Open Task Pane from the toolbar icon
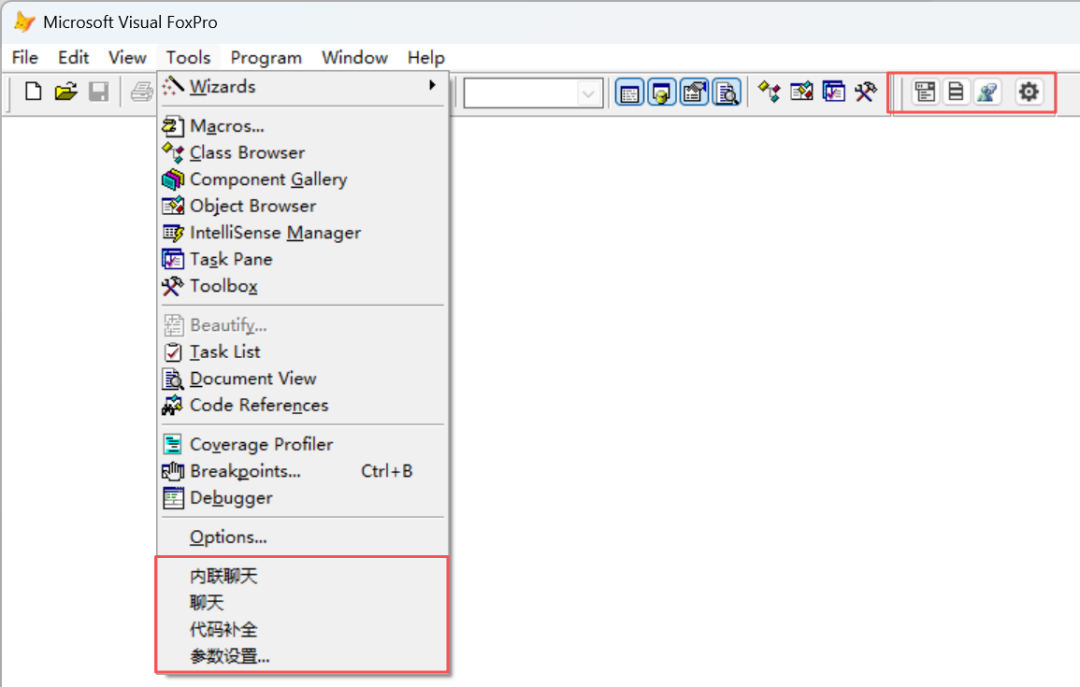This screenshot has height=687, width=1080. [833, 92]
